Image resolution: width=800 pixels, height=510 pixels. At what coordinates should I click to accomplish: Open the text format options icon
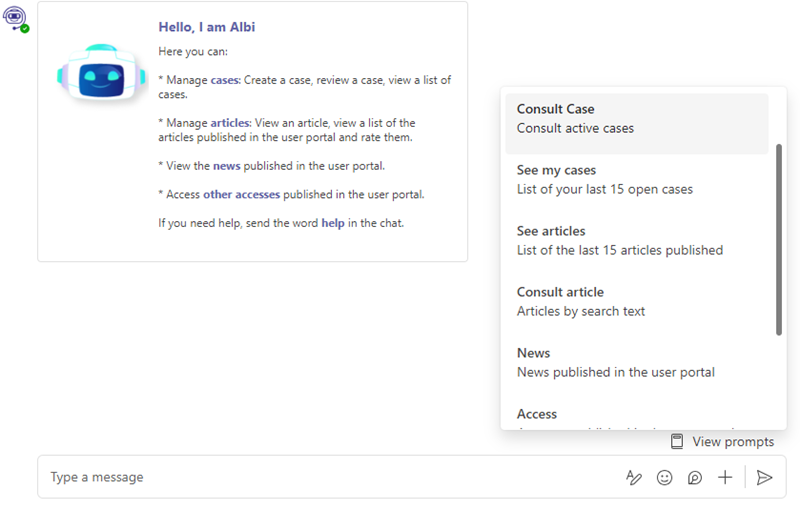[x=633, y=478]
